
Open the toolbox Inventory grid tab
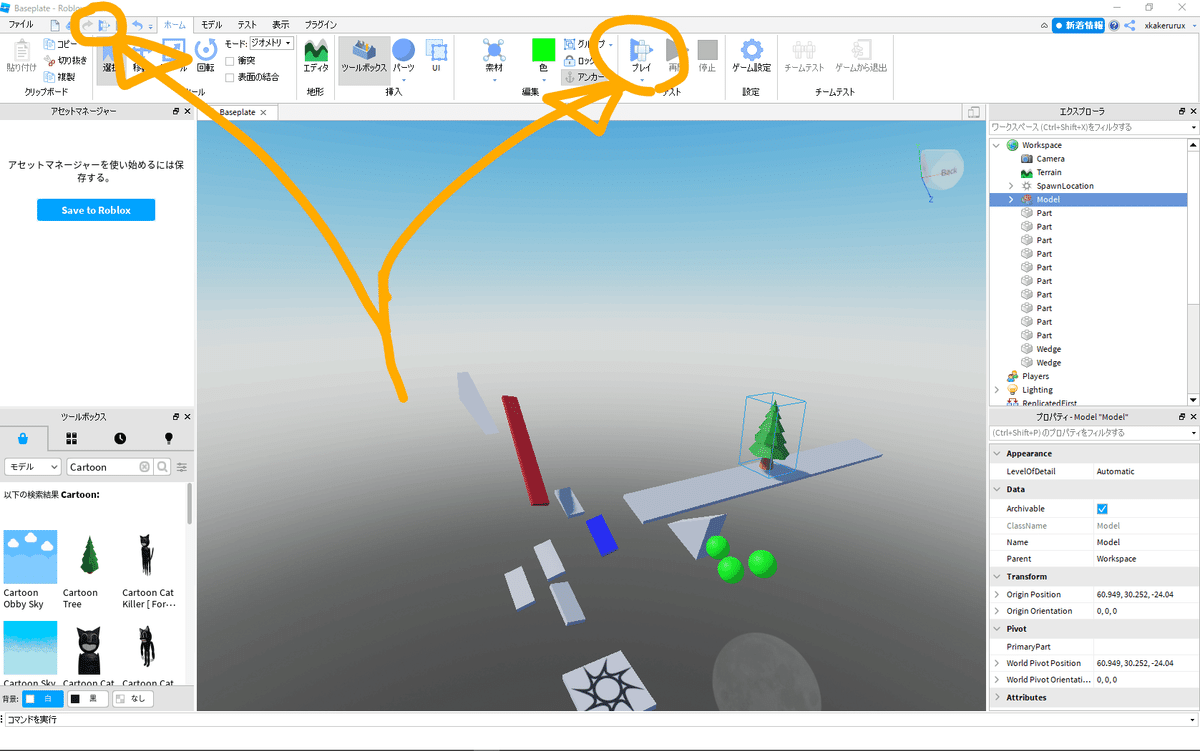pos(72,438)
